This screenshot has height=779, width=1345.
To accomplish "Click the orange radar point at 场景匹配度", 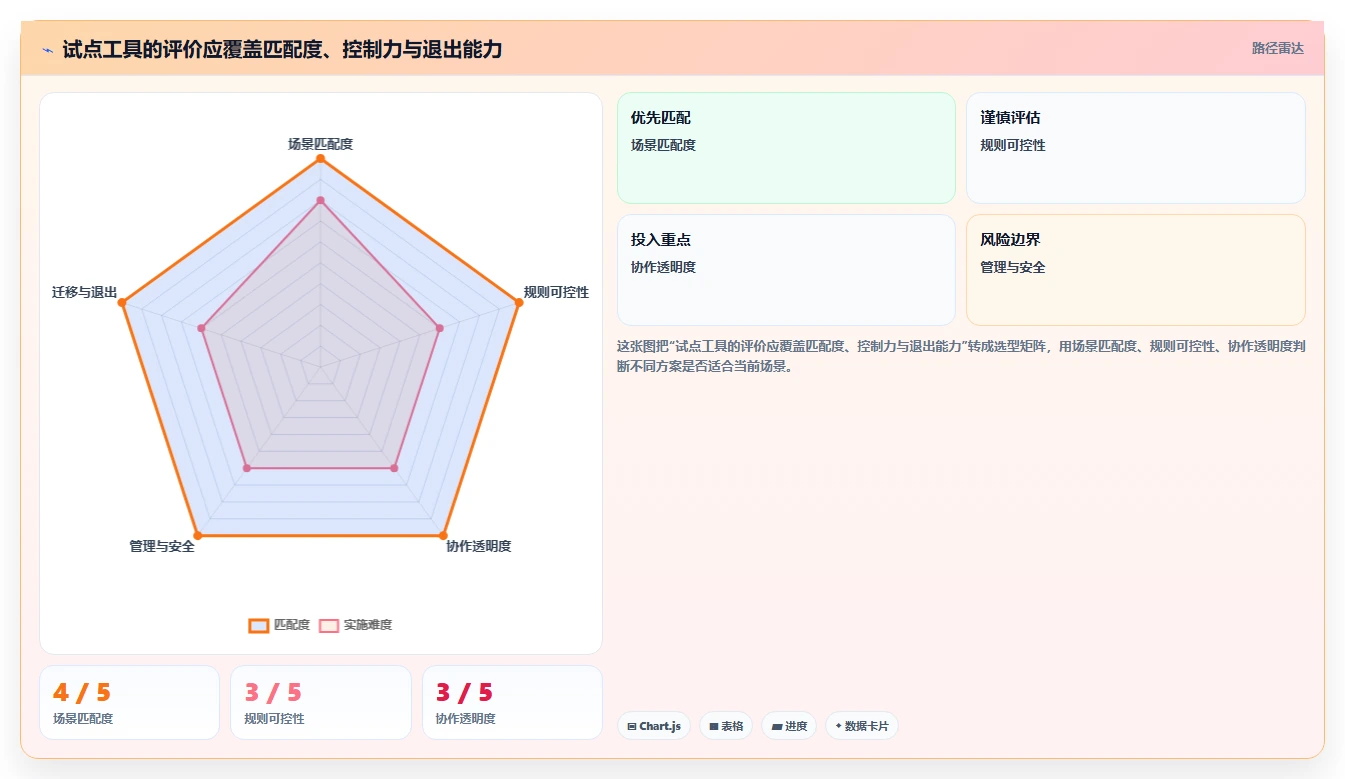I will click(320, 158).
